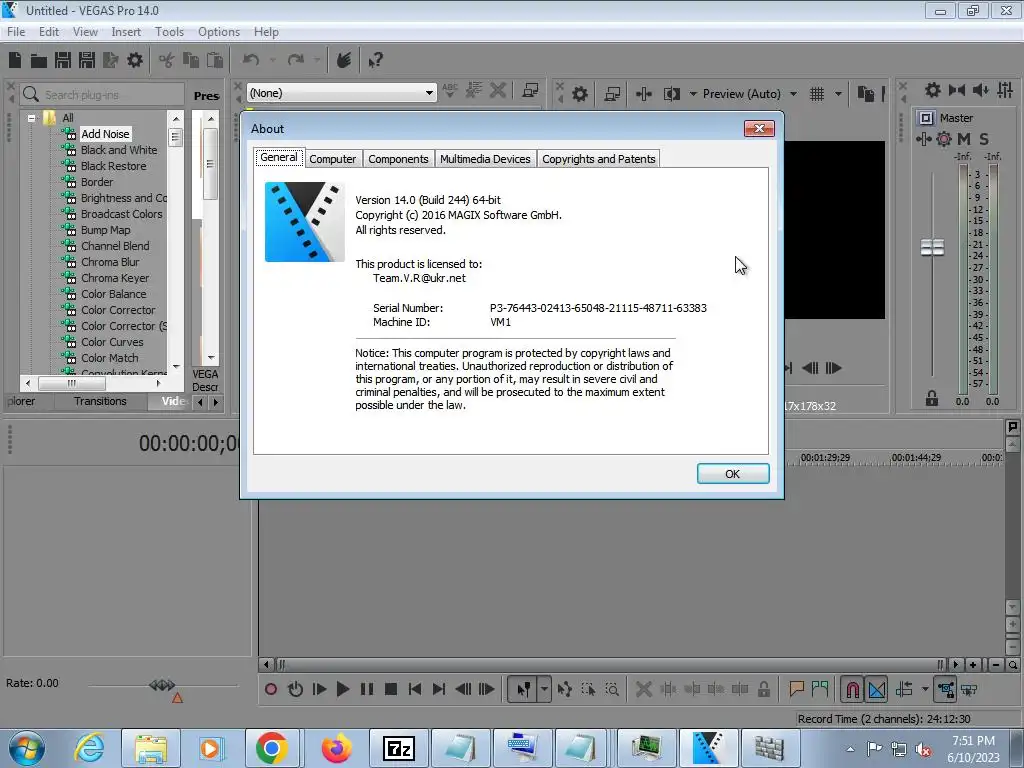Click the Interactive Tutorials icon
This screenshot has width=1024, height=768.
click(x=344, y=60)
